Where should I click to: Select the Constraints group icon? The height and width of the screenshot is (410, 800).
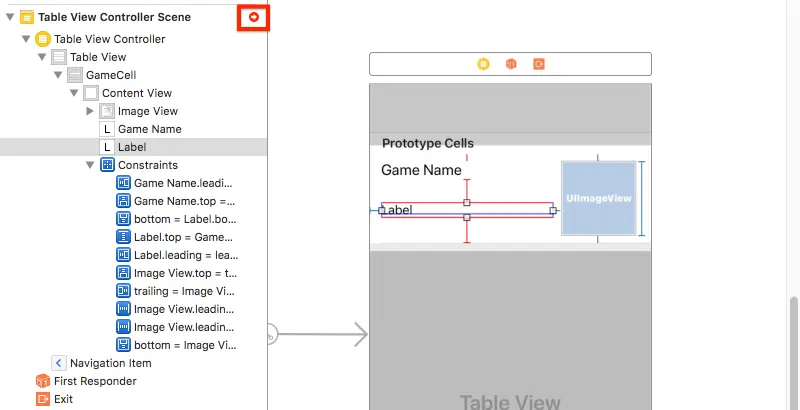point(107,165)
